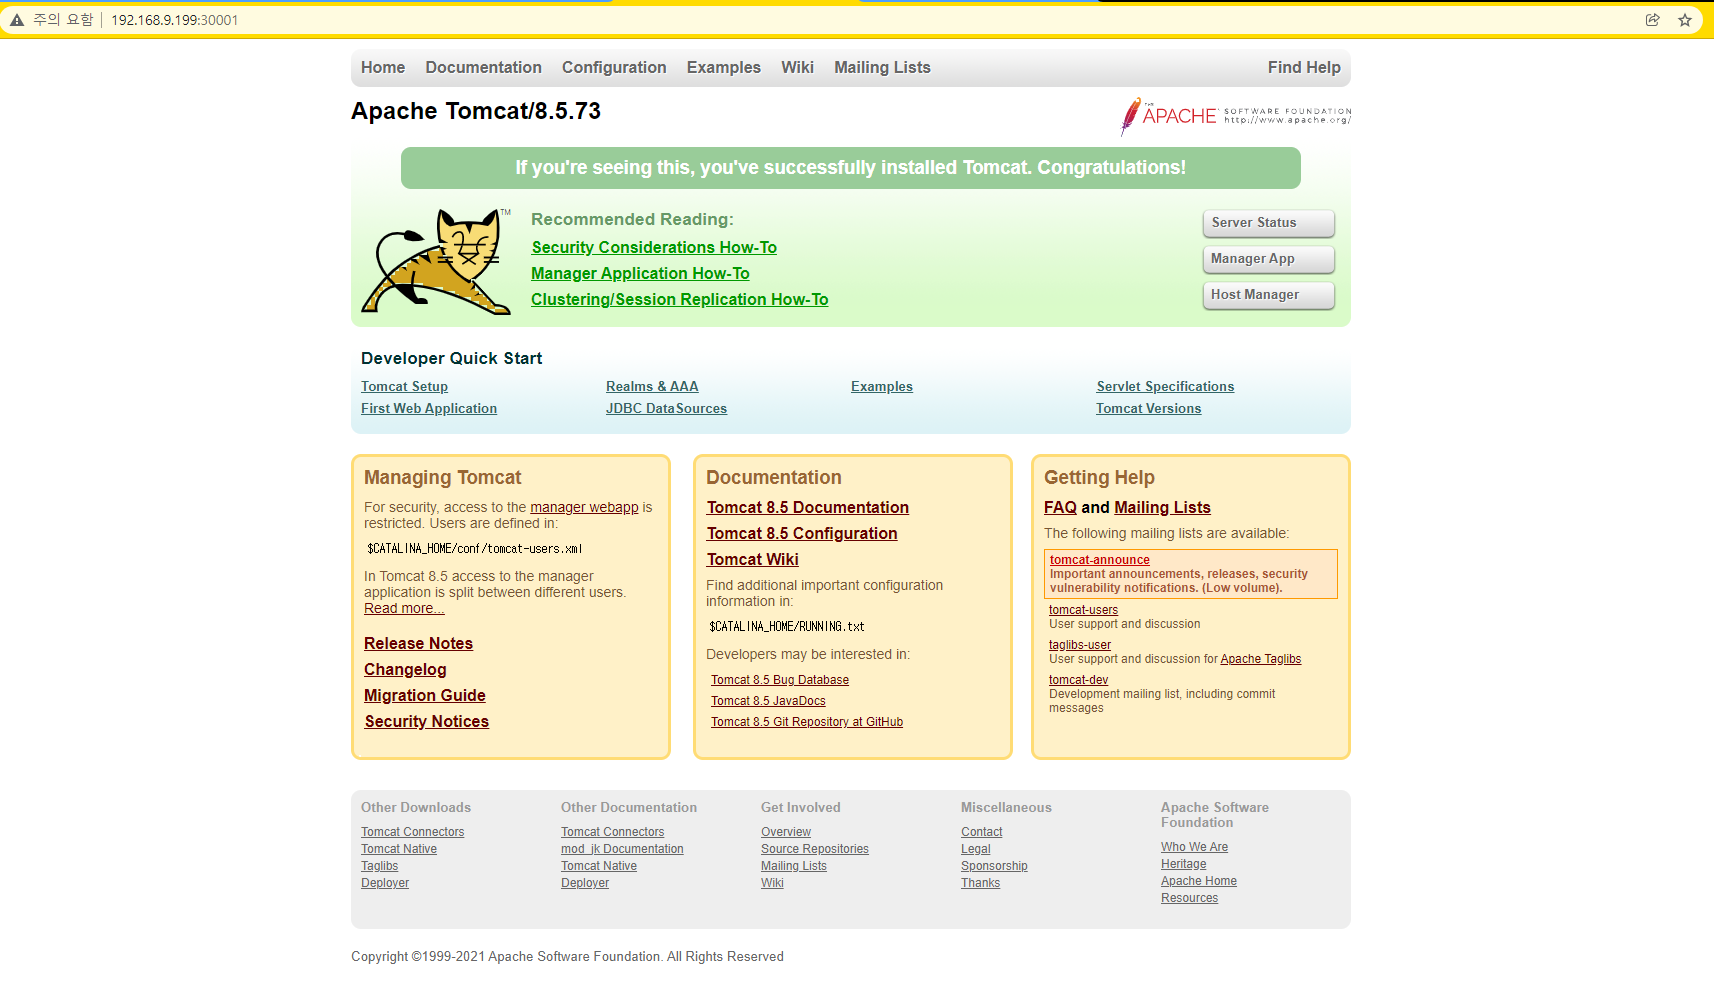
Task: Open Release Notes link
Action: (x=418, y=644)
